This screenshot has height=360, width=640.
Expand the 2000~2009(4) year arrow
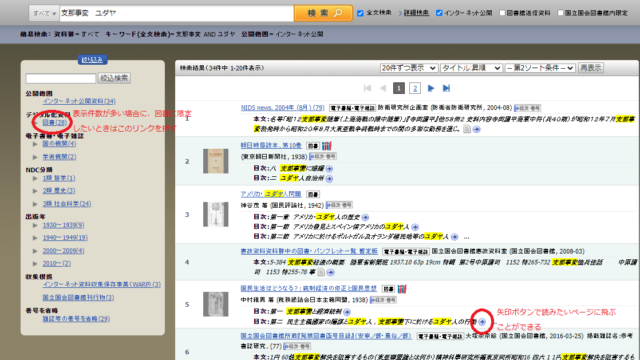pos(35,251)
